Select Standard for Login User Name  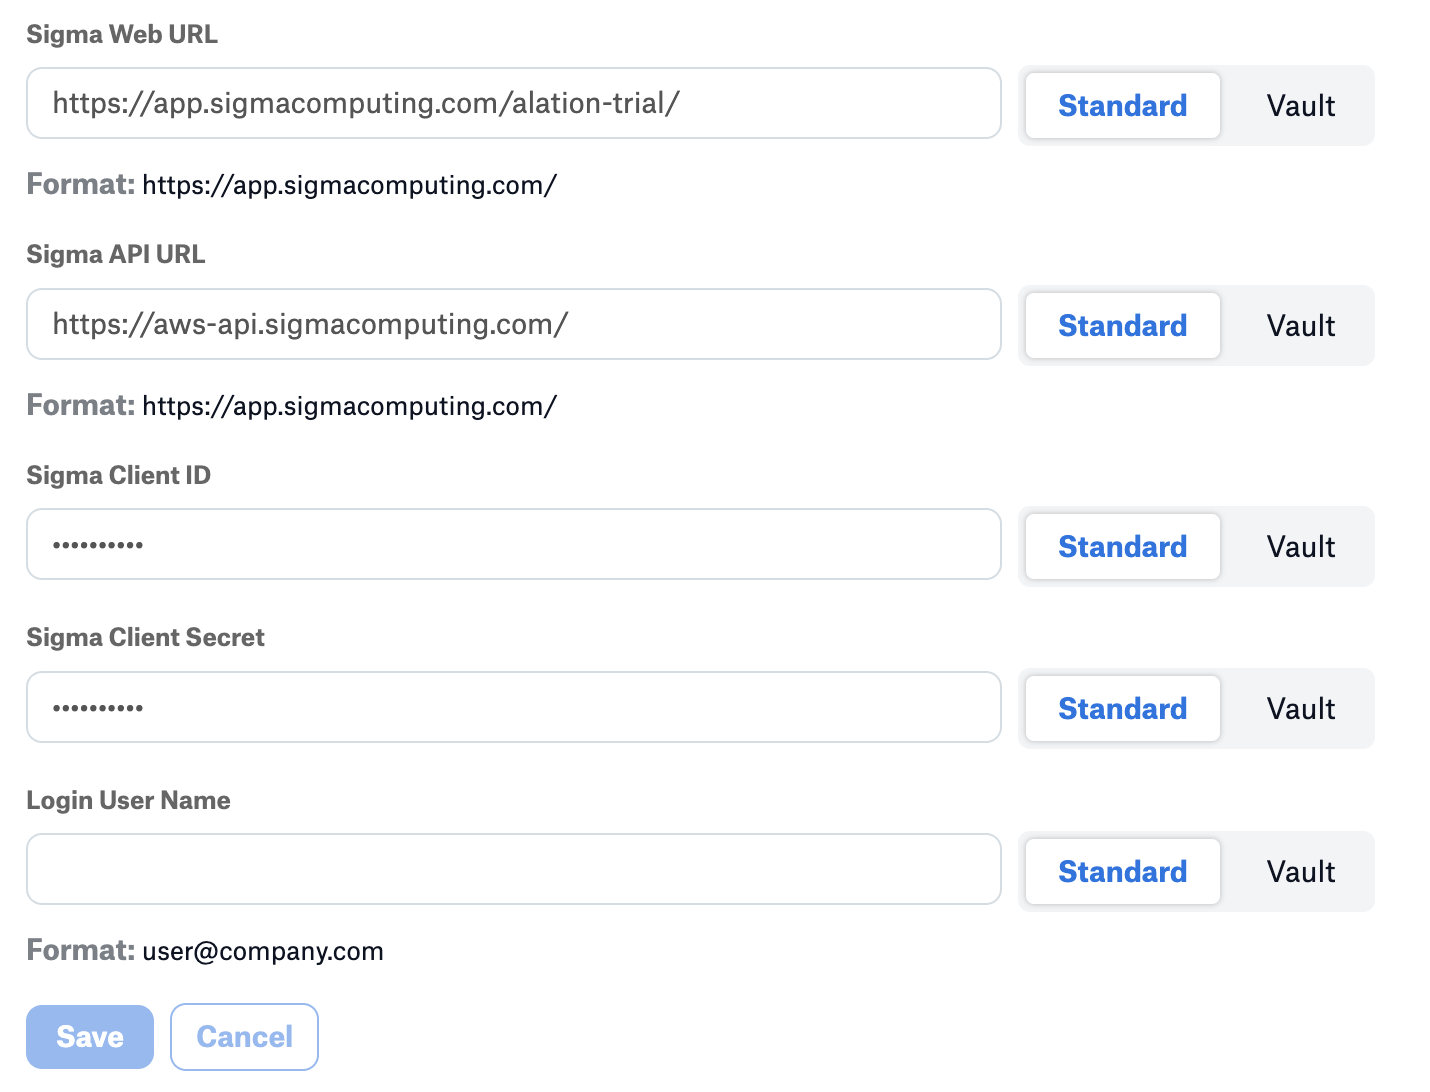(1122, 871)
